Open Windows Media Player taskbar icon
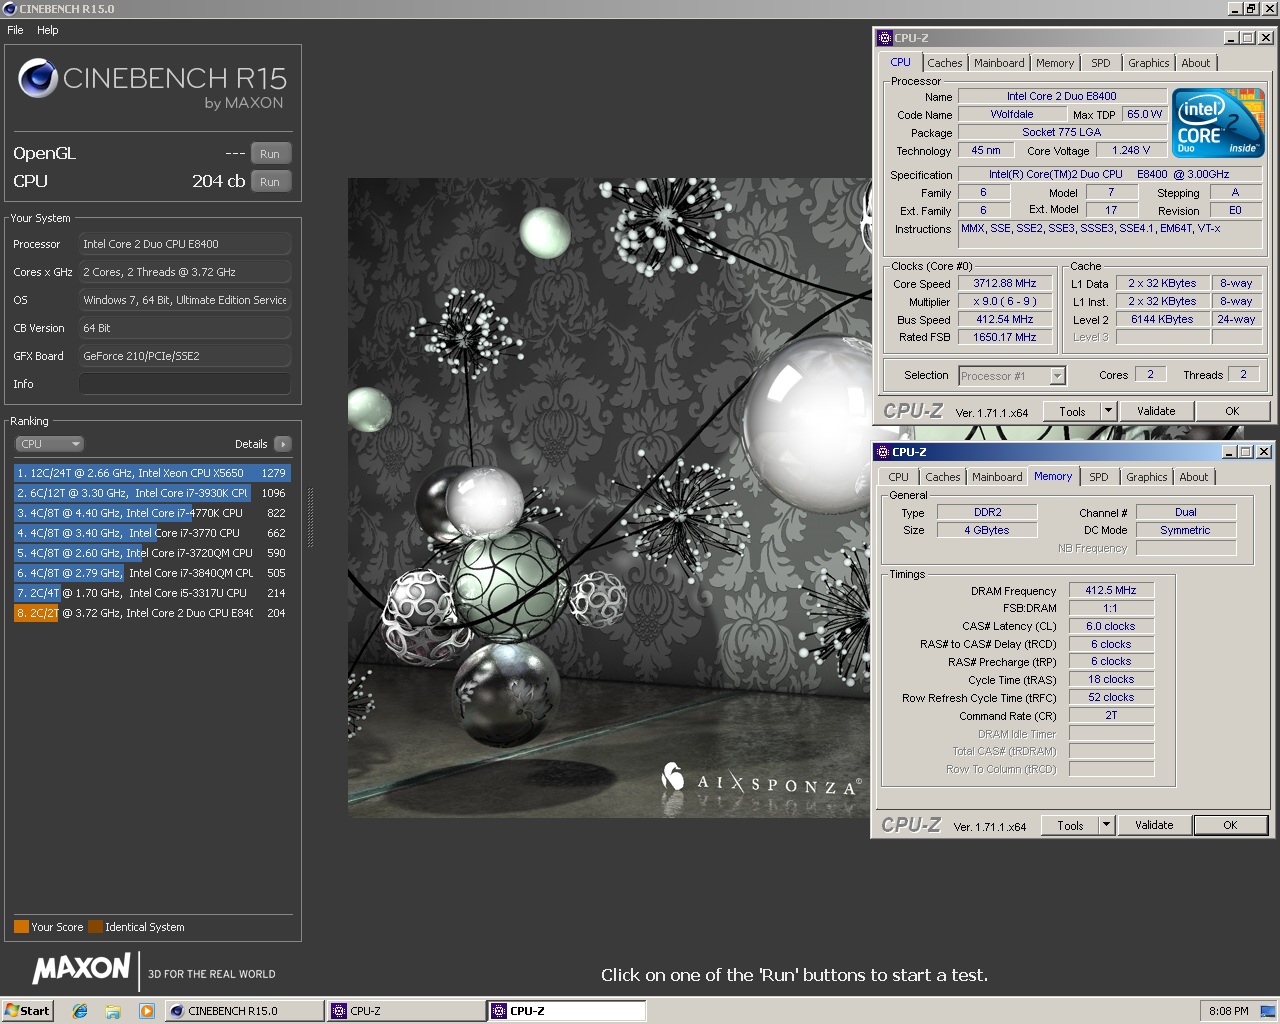This screenshot has width=1280, height=1024. click(x=146, y=1011)
